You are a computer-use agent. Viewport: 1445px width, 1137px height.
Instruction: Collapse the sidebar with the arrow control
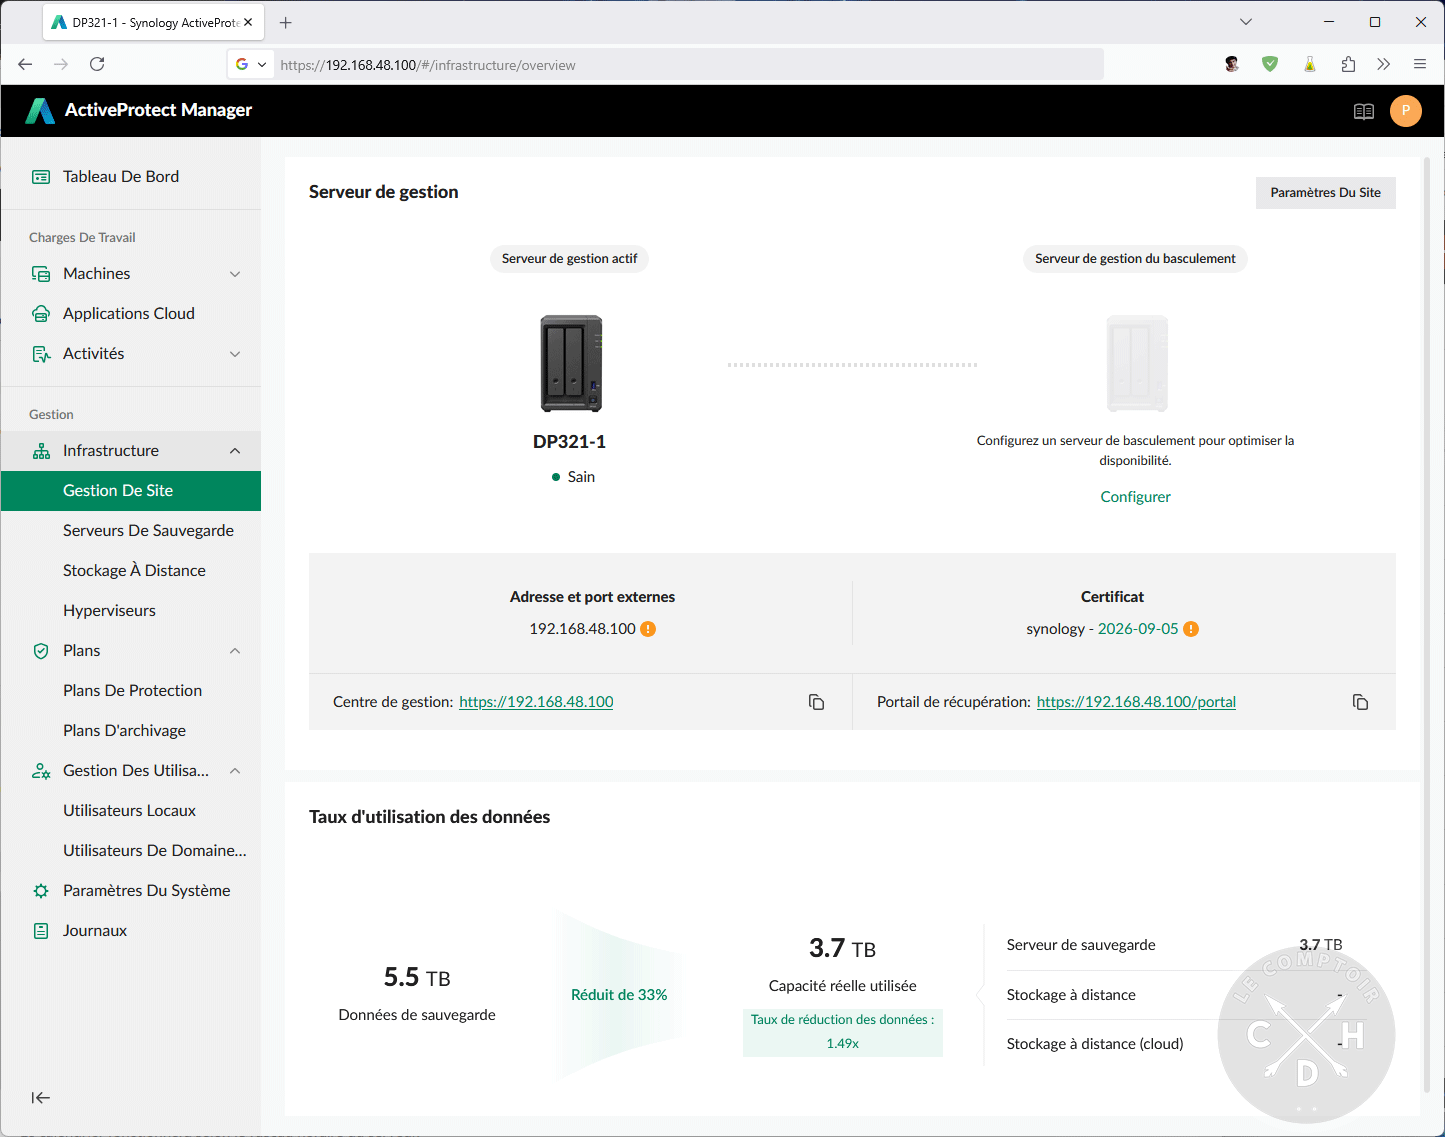40,1097
